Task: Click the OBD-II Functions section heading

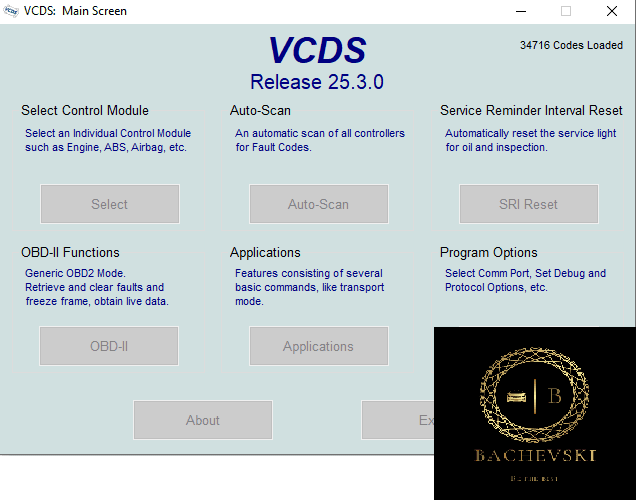Action: tap(70, 252)
